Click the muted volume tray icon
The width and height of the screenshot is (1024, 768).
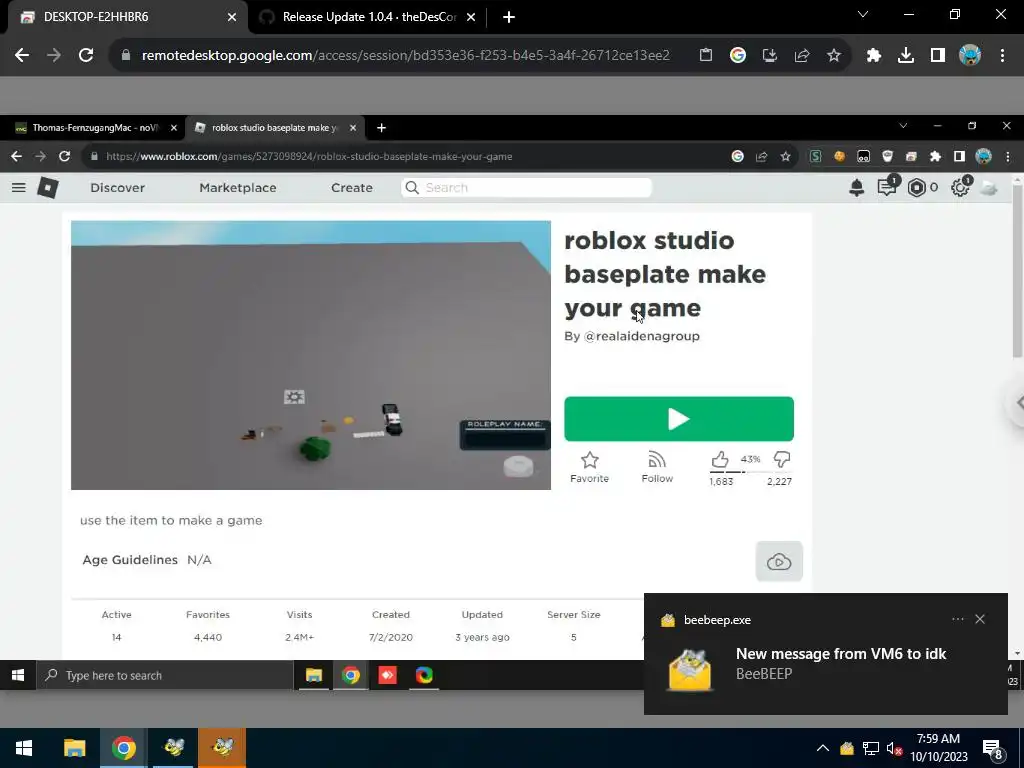tap(894, 748)
